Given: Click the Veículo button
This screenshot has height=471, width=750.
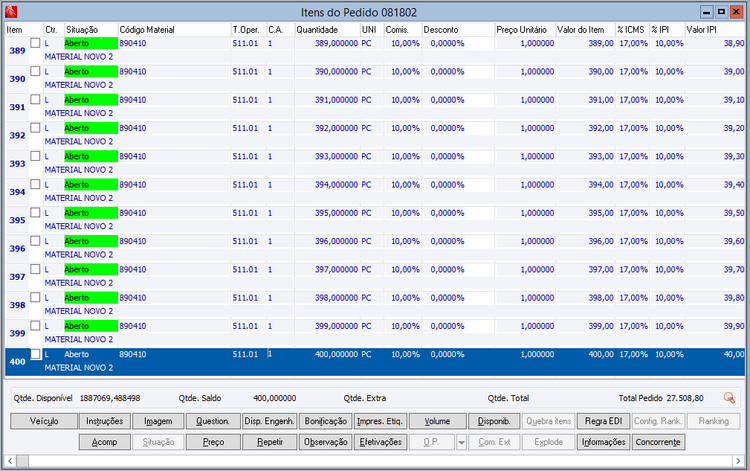Looking at the screenshot, I should [x=44, y=421].
